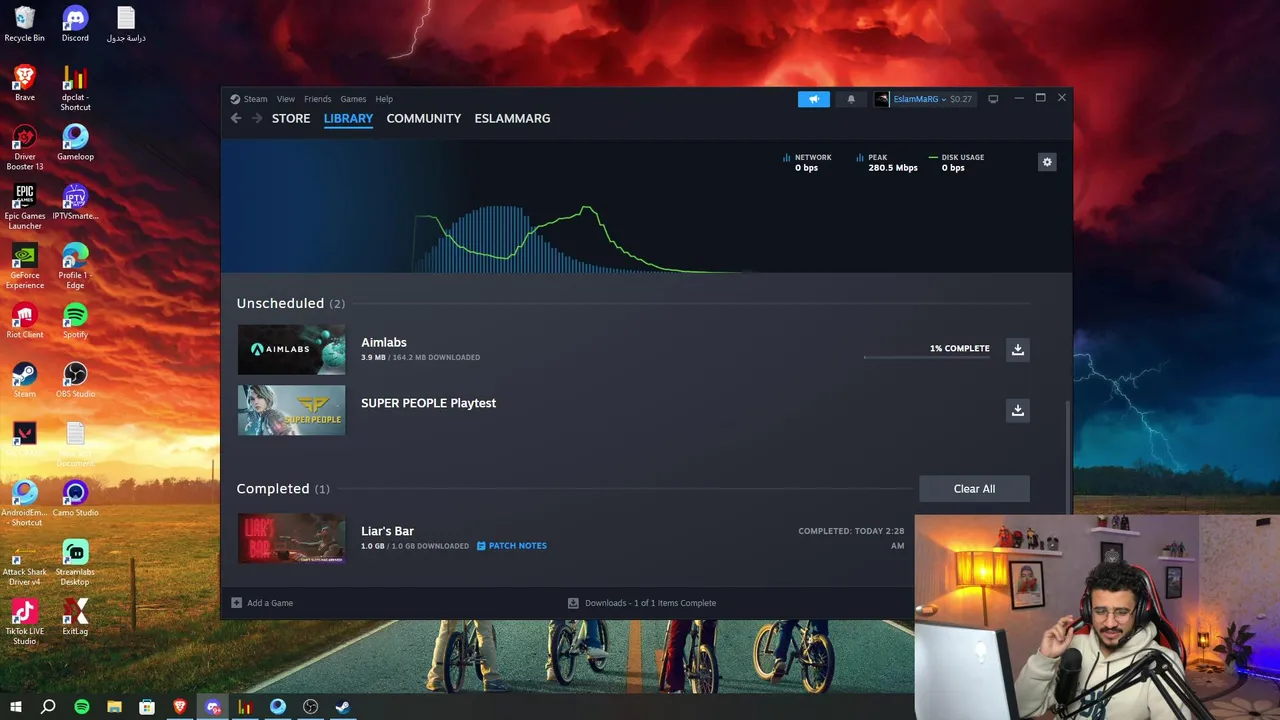Select the Streamlabs Desktop icon

click(75, 564)
